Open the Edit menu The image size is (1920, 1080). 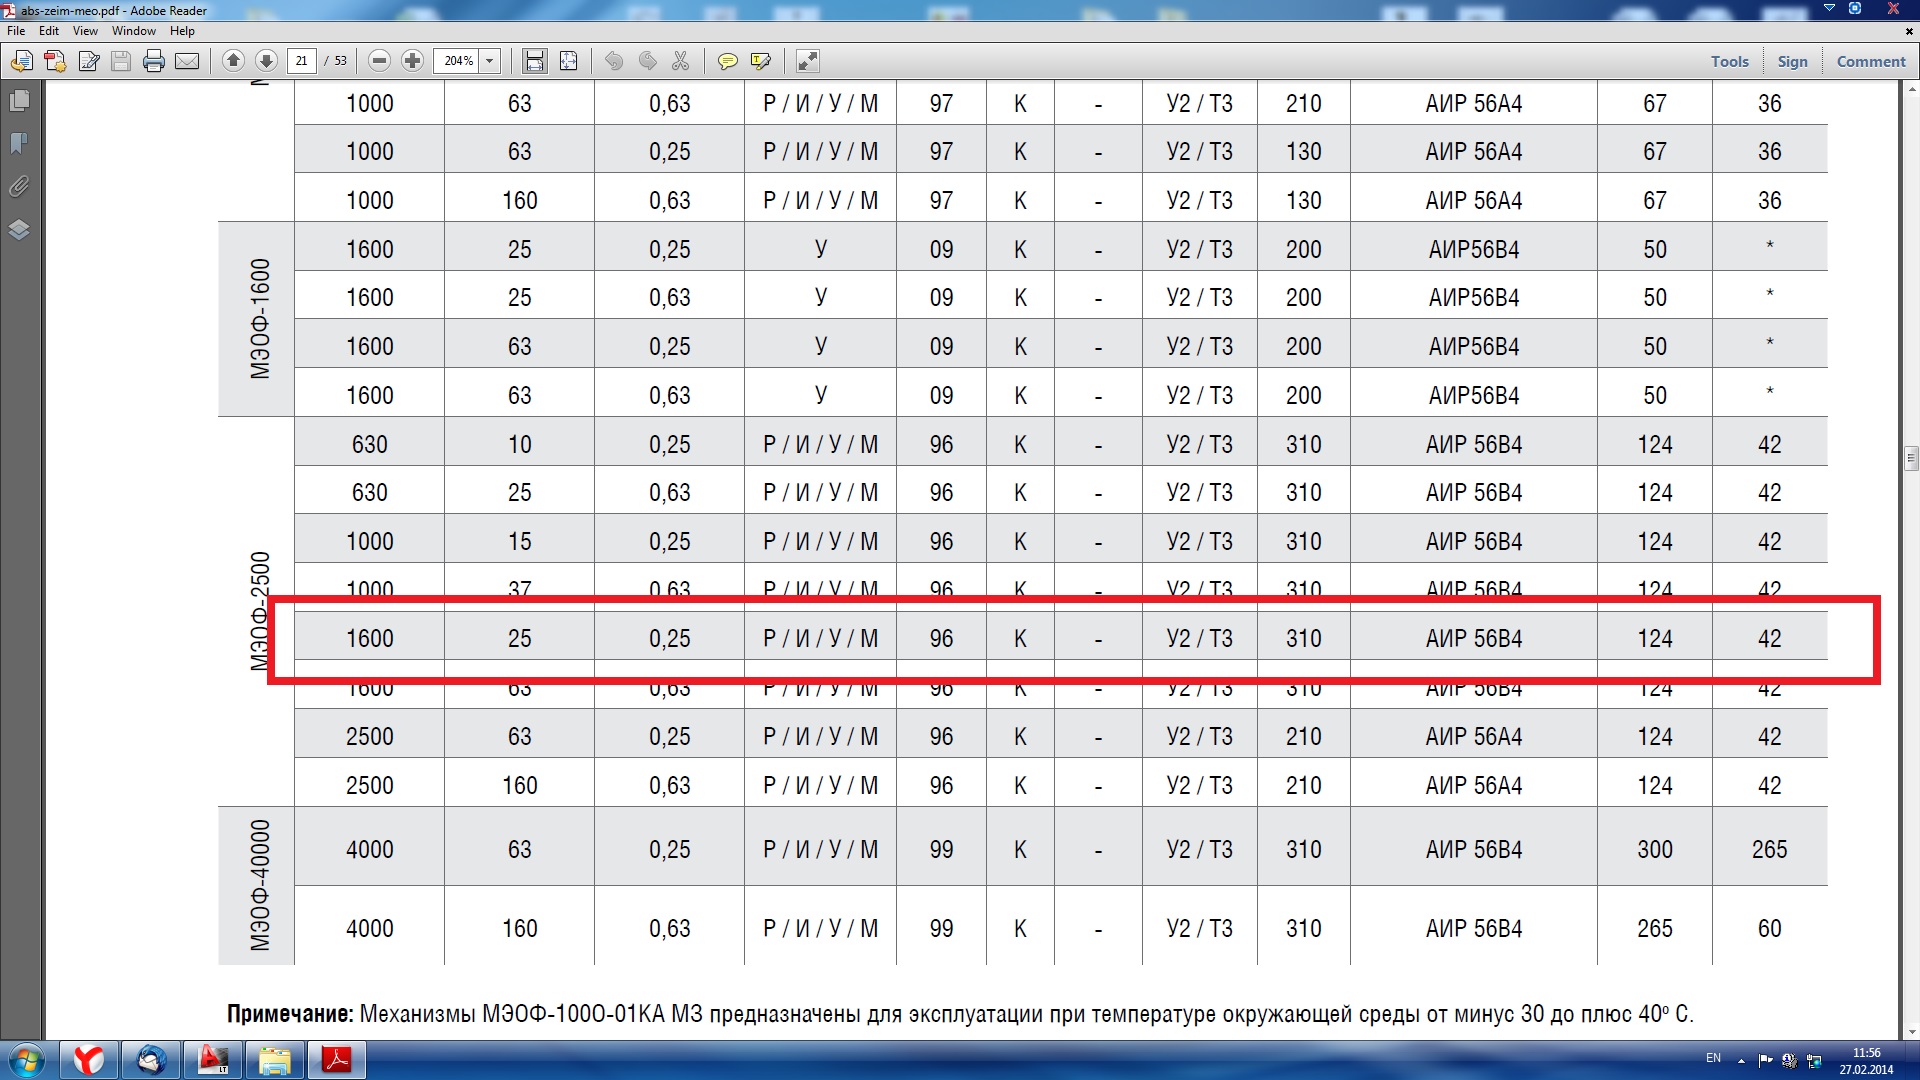[x=49, y=31]
